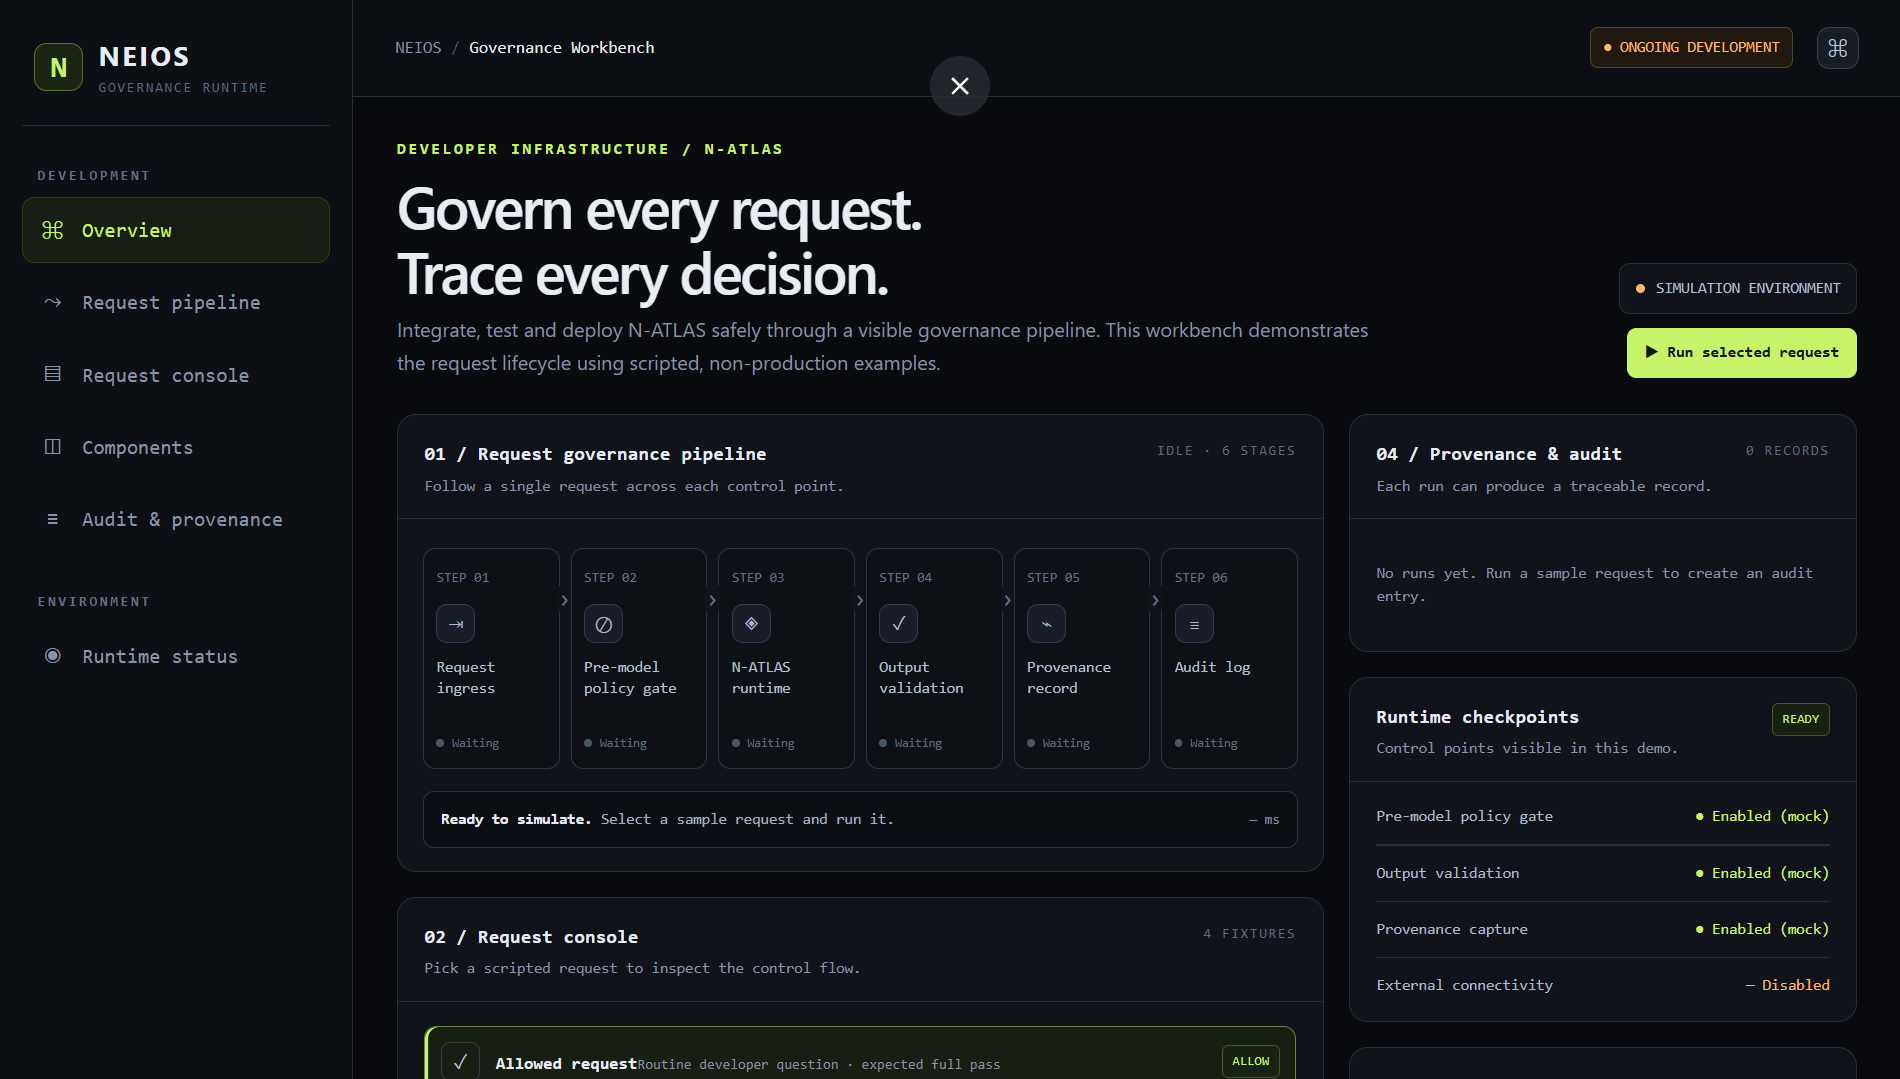
Task: Select the N-ATLAS runtime diamond icon
Action: click(x=751, y=624)
